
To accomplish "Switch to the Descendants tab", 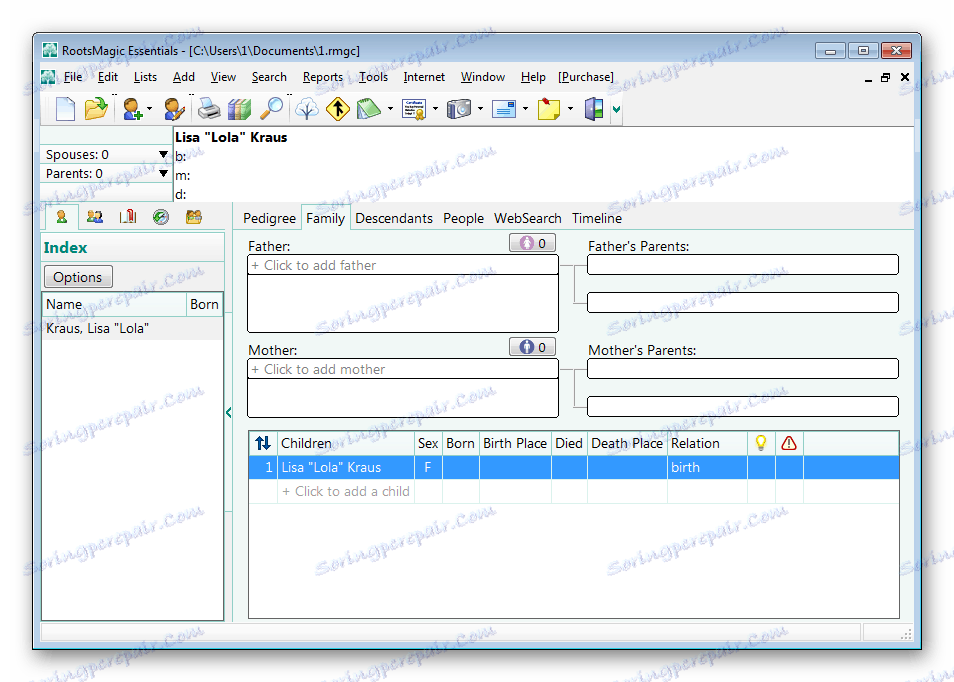I will pyautogui.click(x=394, y=218).
